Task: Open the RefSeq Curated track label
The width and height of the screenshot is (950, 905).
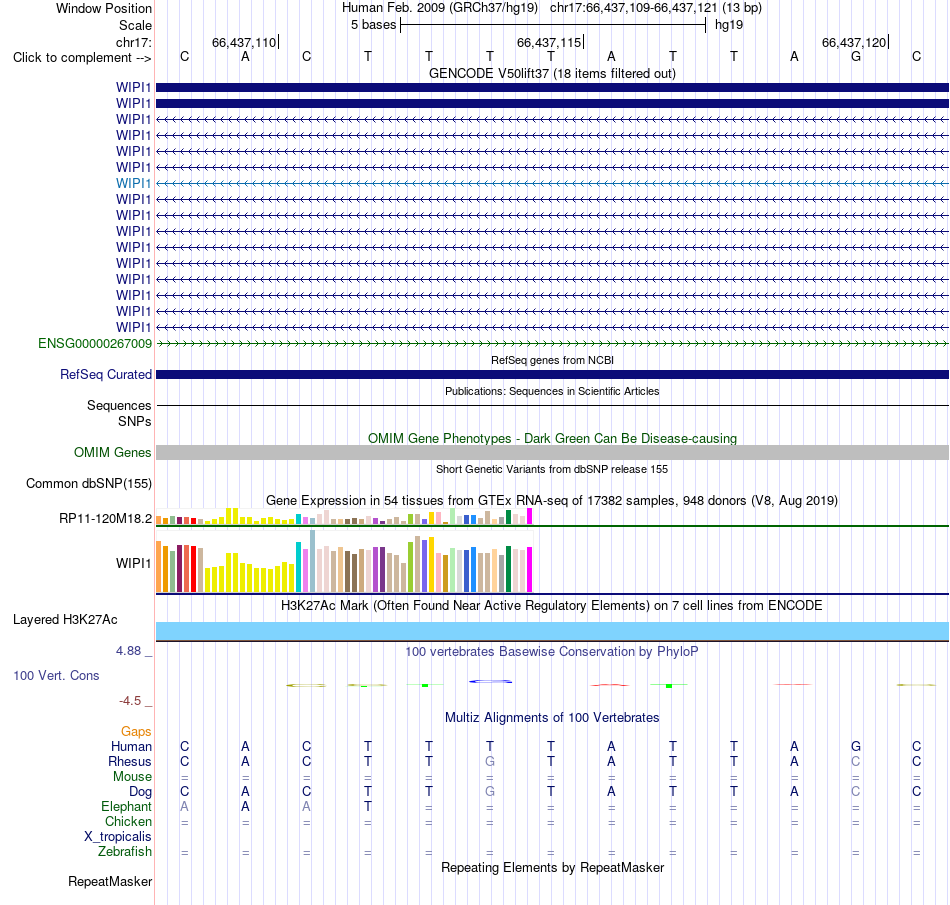Action: [x=106, y=374]
